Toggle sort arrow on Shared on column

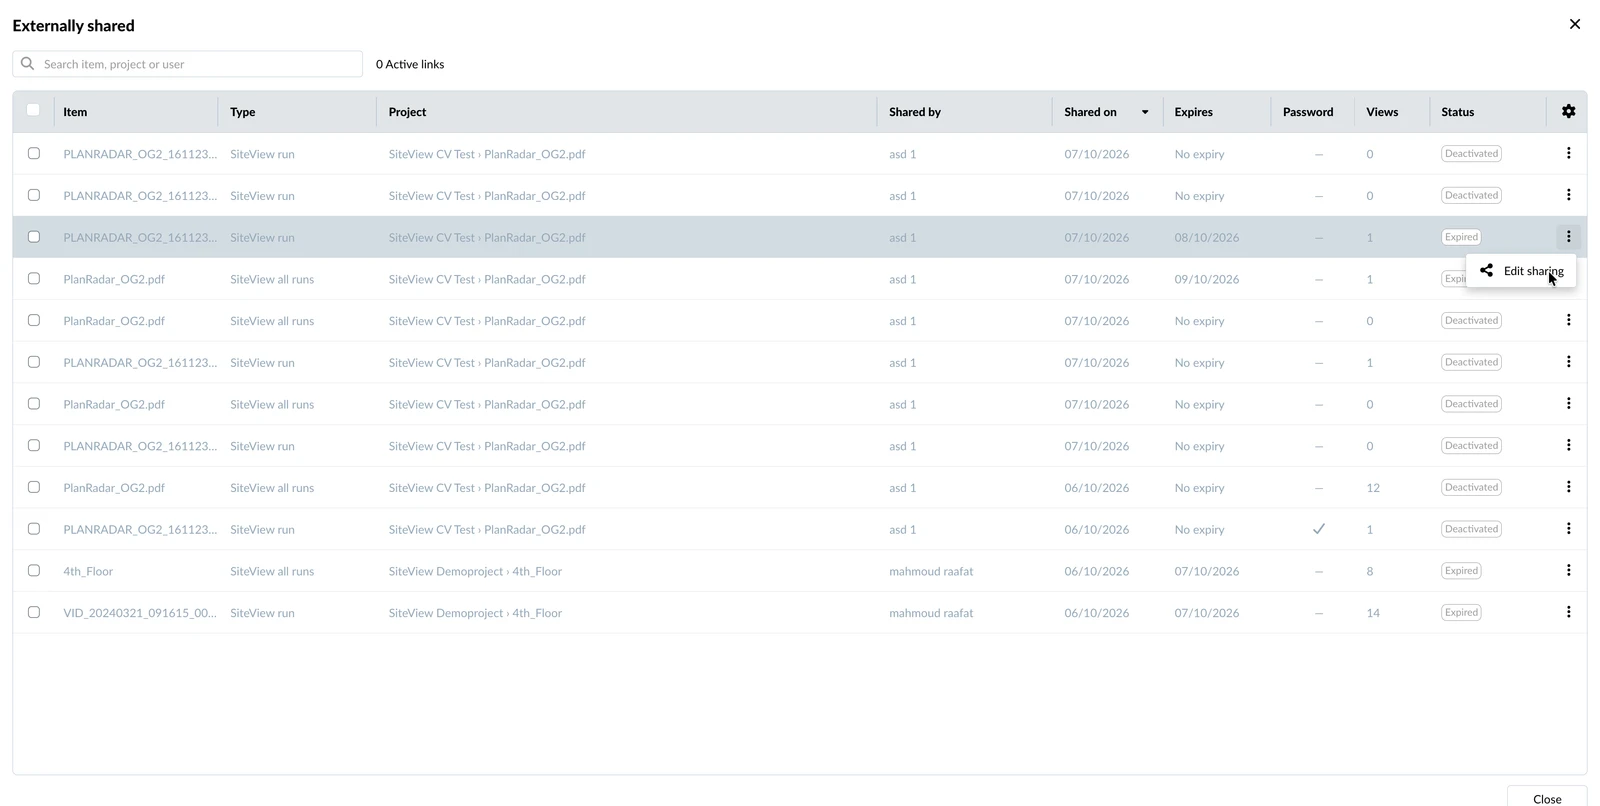tap(1145, 112)
